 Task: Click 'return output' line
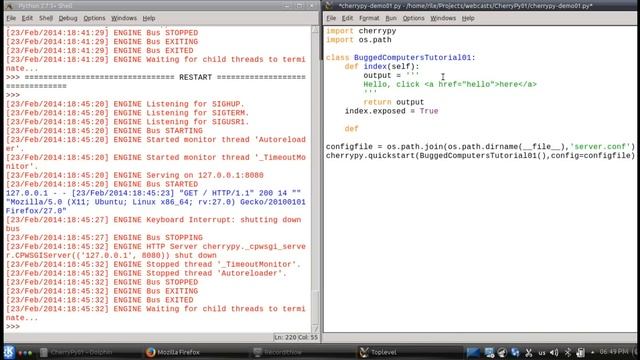pos(393,102)
